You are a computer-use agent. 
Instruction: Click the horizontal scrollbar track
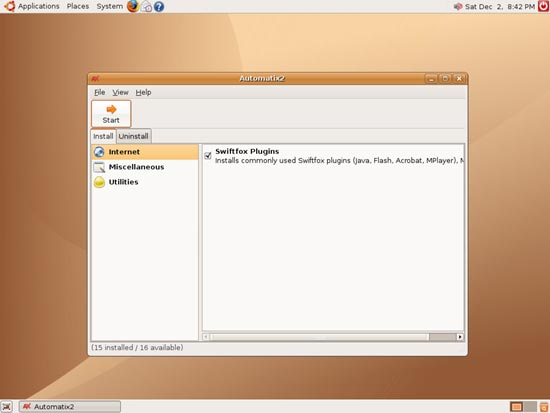pos(442,337)
